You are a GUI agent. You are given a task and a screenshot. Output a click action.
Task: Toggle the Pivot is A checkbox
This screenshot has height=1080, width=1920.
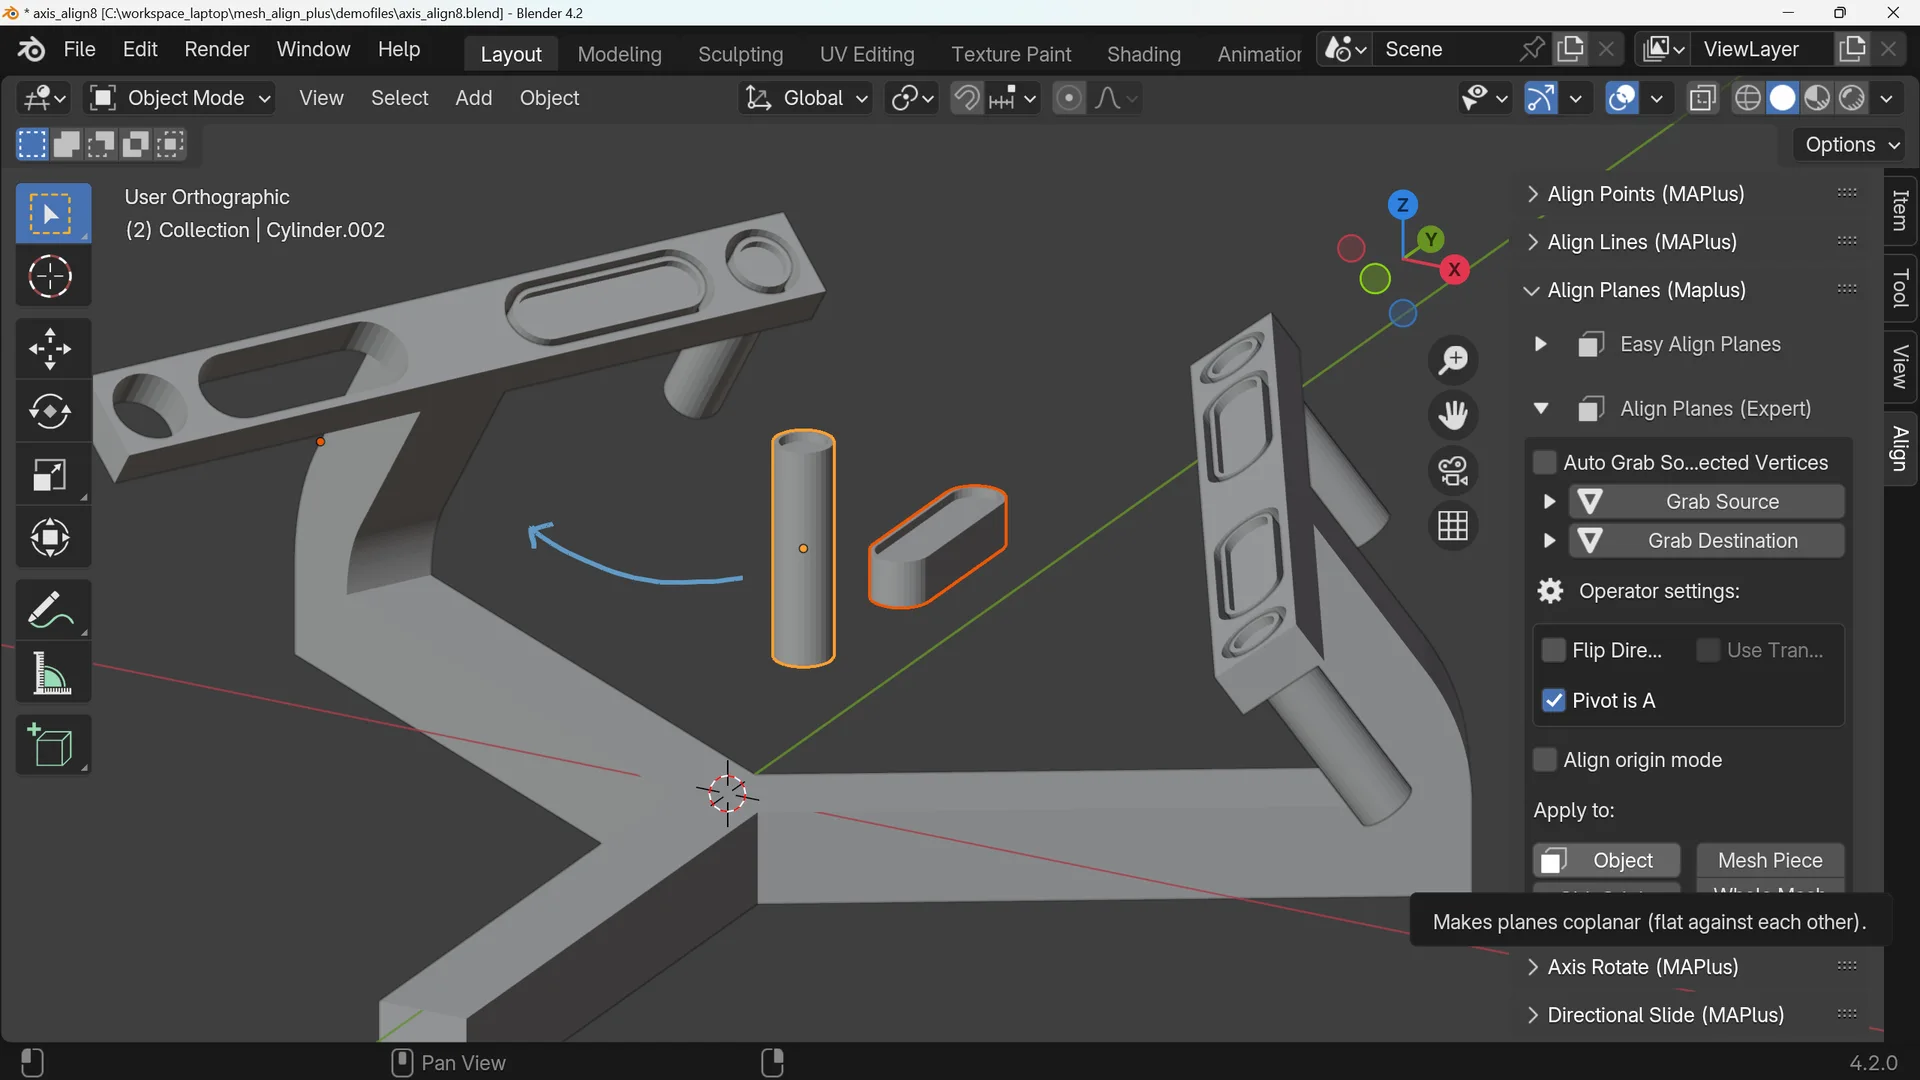(1553, 700)
